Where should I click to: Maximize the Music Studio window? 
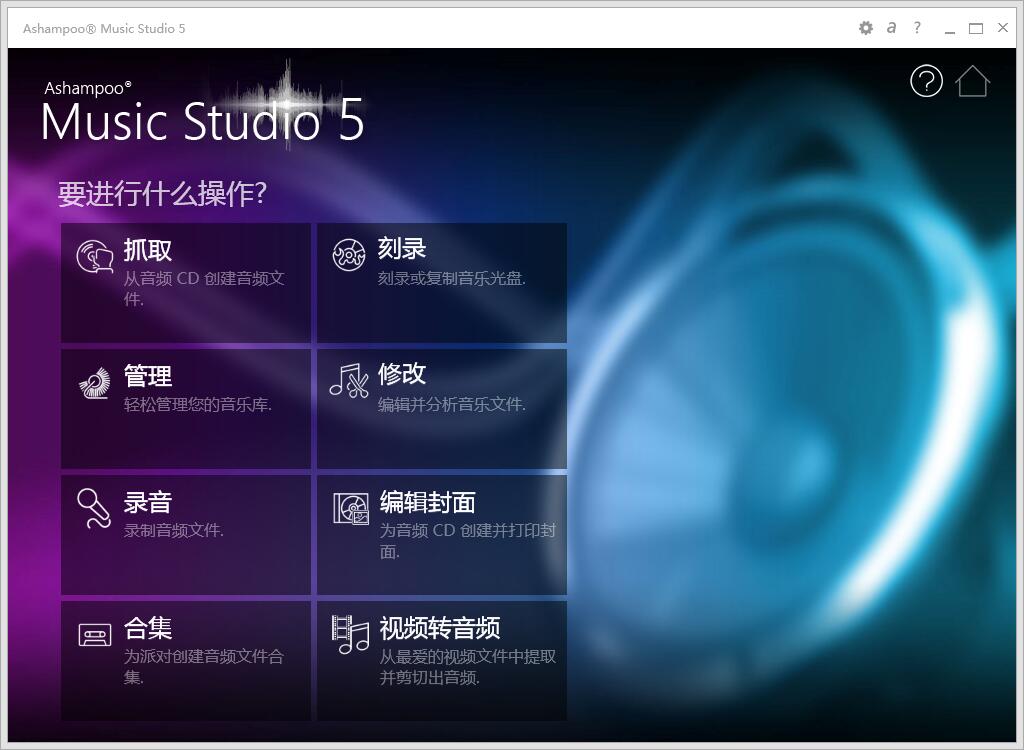pos(976,28)
